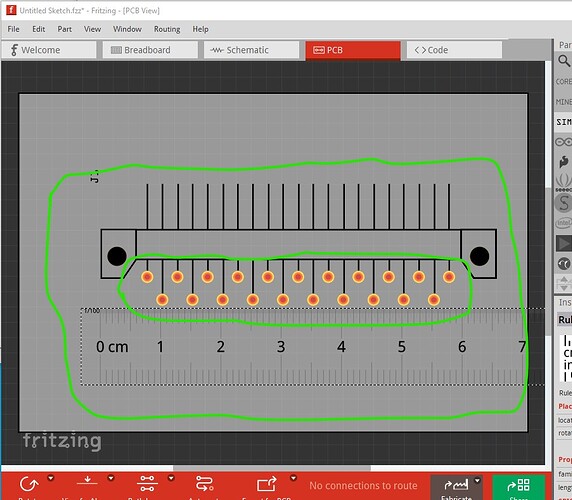Open the parts search magnifier
The width and height of the screenshot is (572, 500).
pyautogui.click(x=564, y=61)
